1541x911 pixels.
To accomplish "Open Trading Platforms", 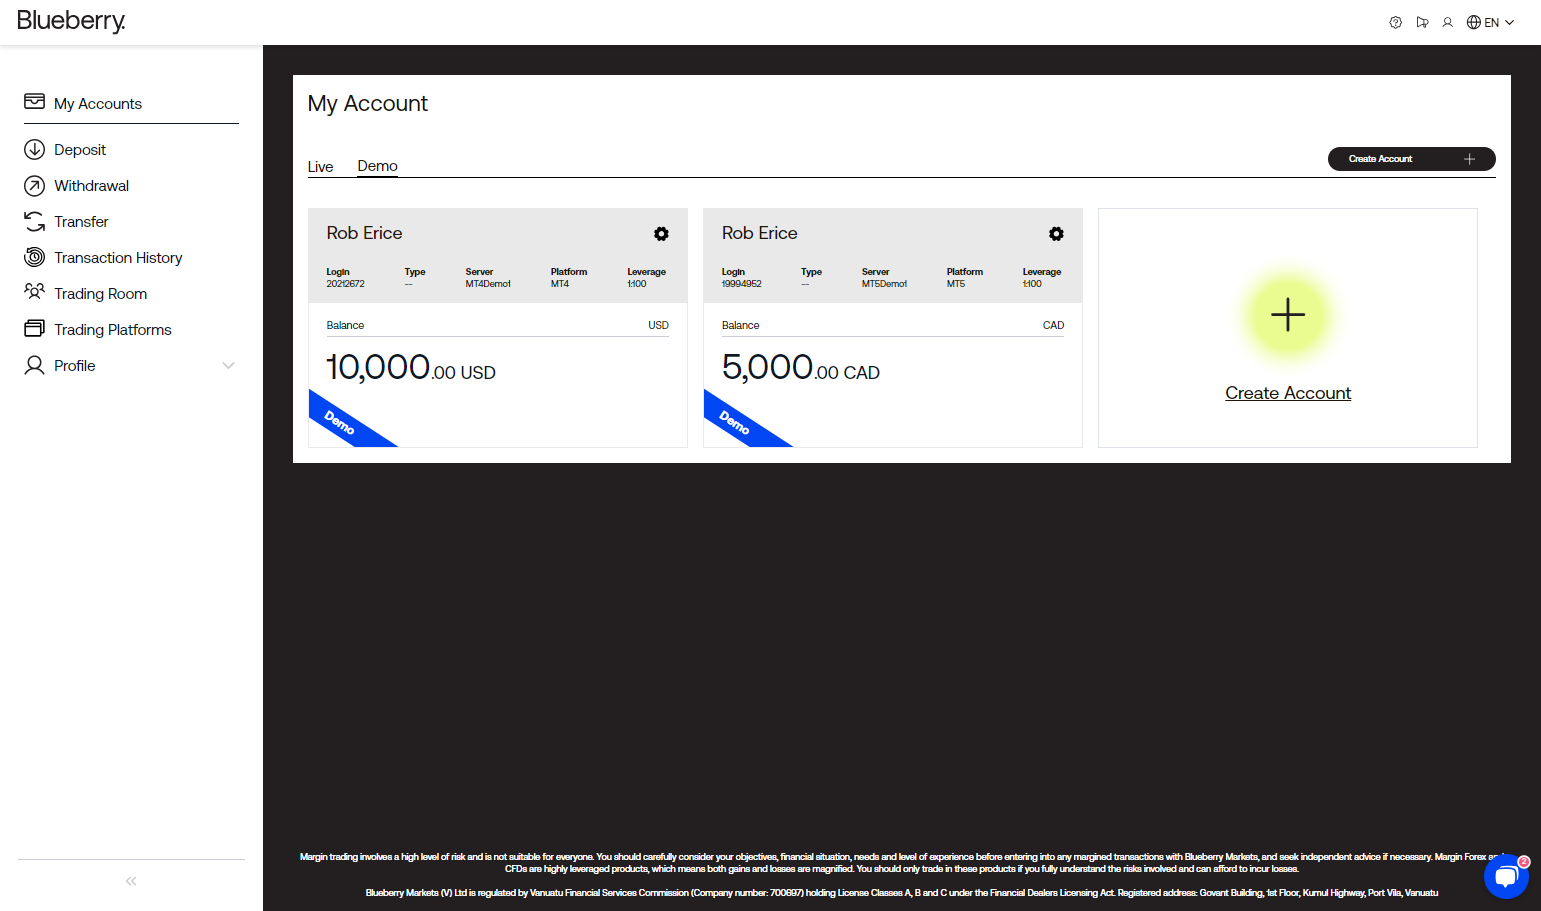I will [x=113, y=330].
